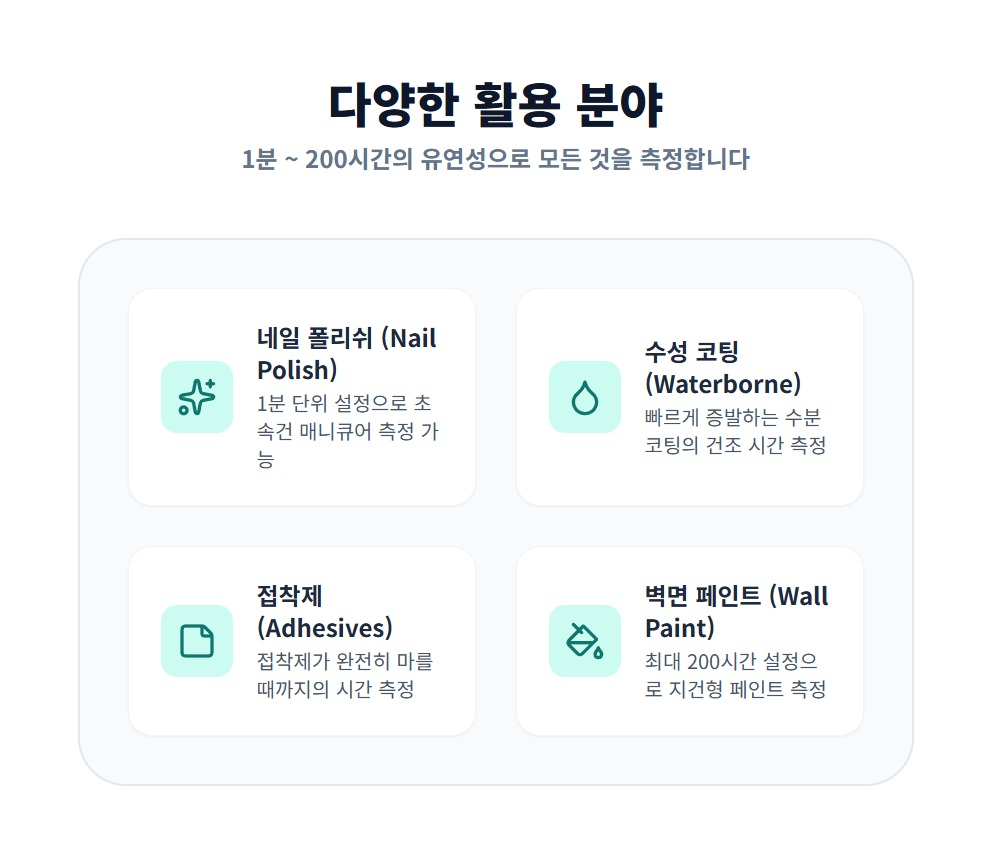Click the subtitle about 1분 ~ 200시간의 유연성
The height and width of the screenshot is (864, 989).
point(495,159)
